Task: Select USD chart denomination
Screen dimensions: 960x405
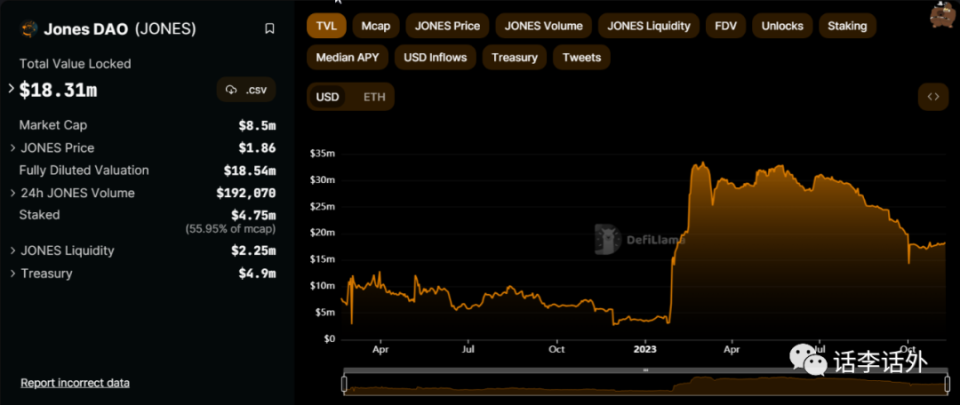Action: (x=328, y=97)
